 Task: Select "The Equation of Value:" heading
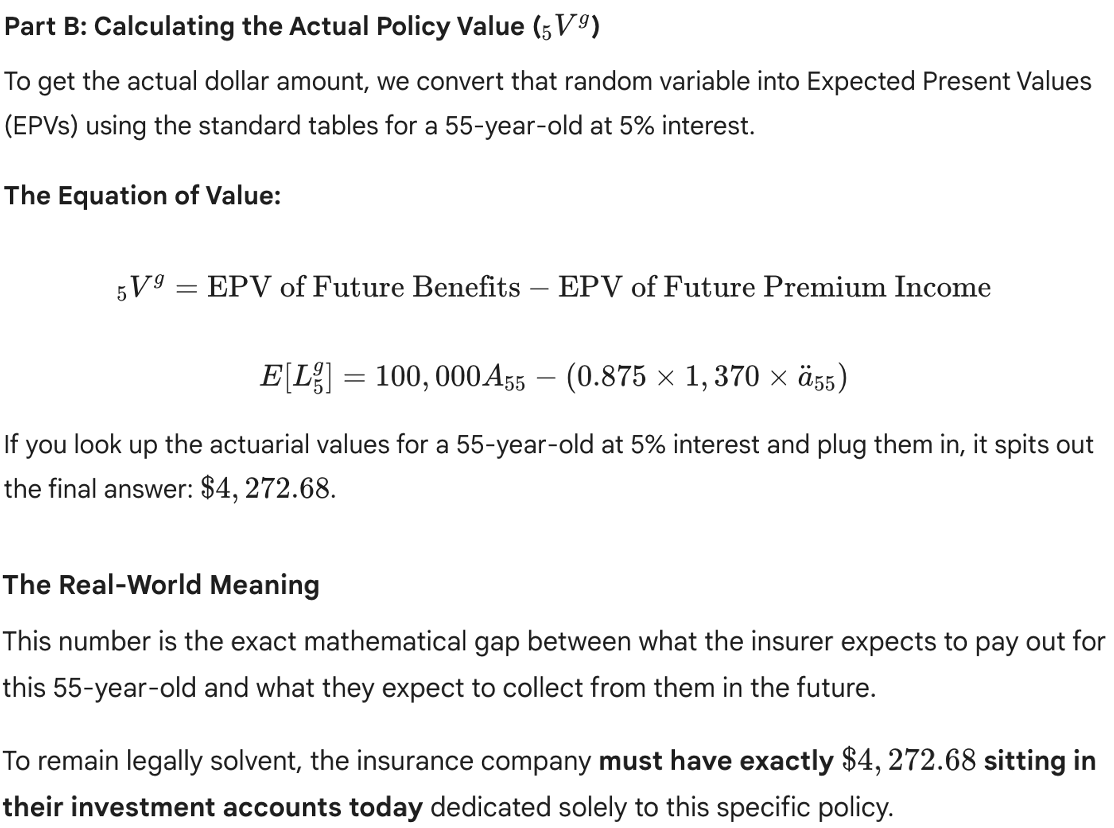pos(142,195)
